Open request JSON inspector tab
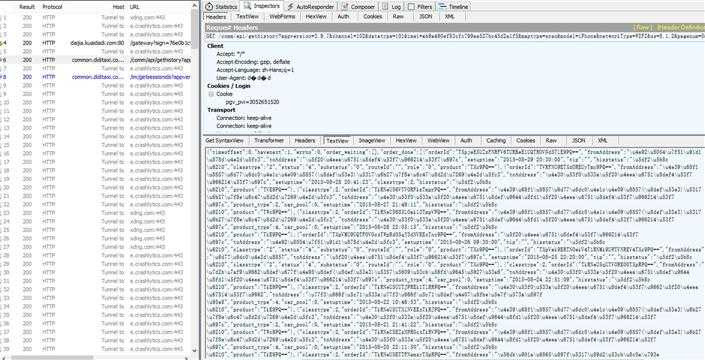 pyautogui.click(x=425, y=17)
